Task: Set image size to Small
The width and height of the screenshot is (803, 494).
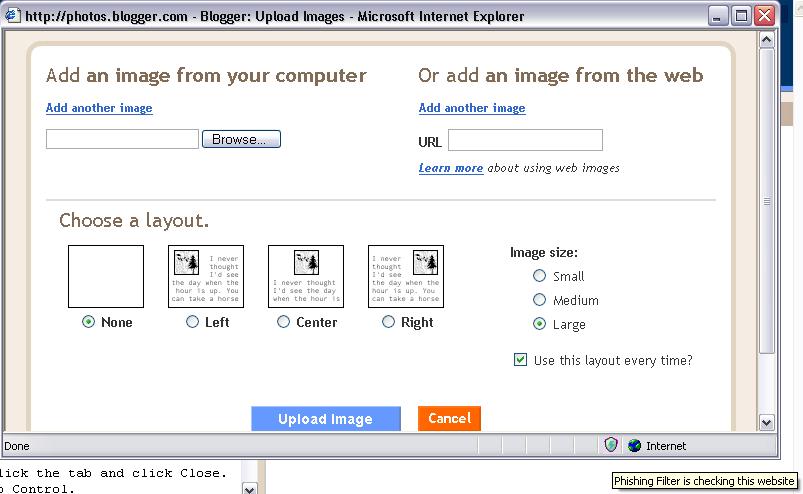Action: [x=540, y=276]
